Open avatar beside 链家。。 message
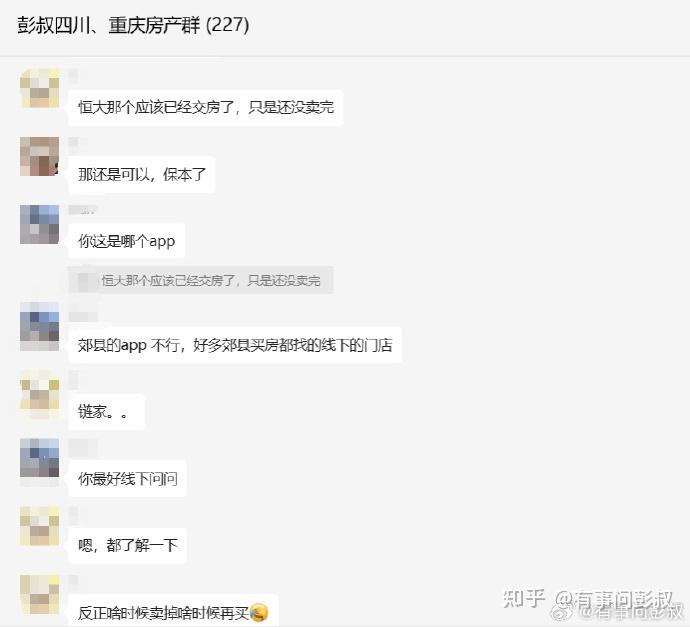The height and width of the screenshot is (627, 690). 40,394
